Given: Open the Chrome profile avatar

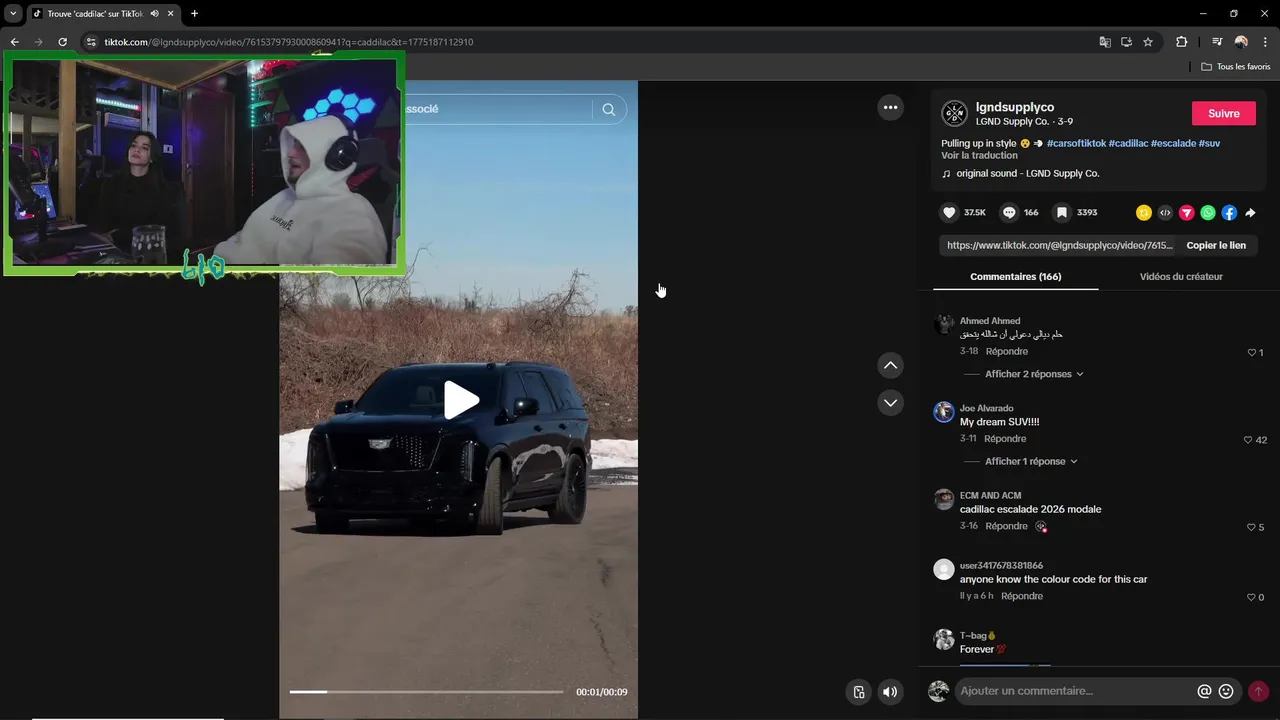Looking at the screenshot, I should pyautogui.click(x=1241, y=42).
